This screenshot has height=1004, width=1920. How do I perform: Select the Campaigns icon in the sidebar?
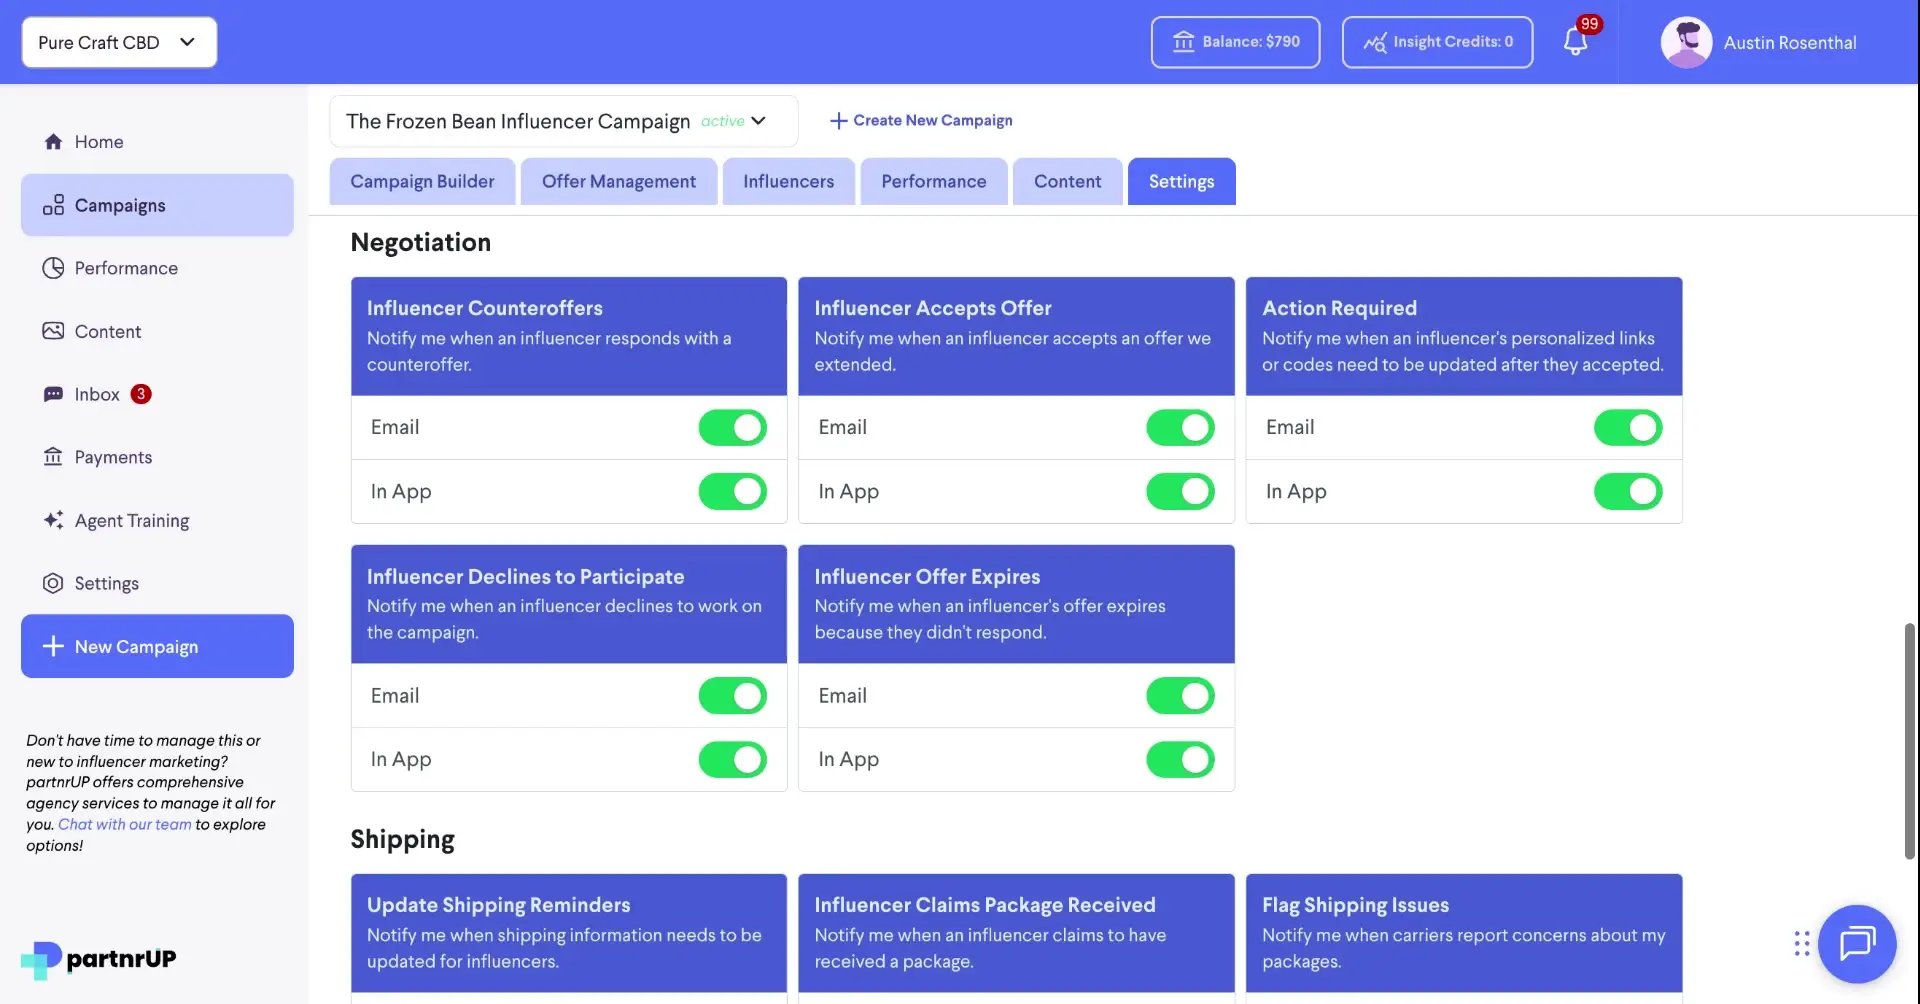pos(53,204)
